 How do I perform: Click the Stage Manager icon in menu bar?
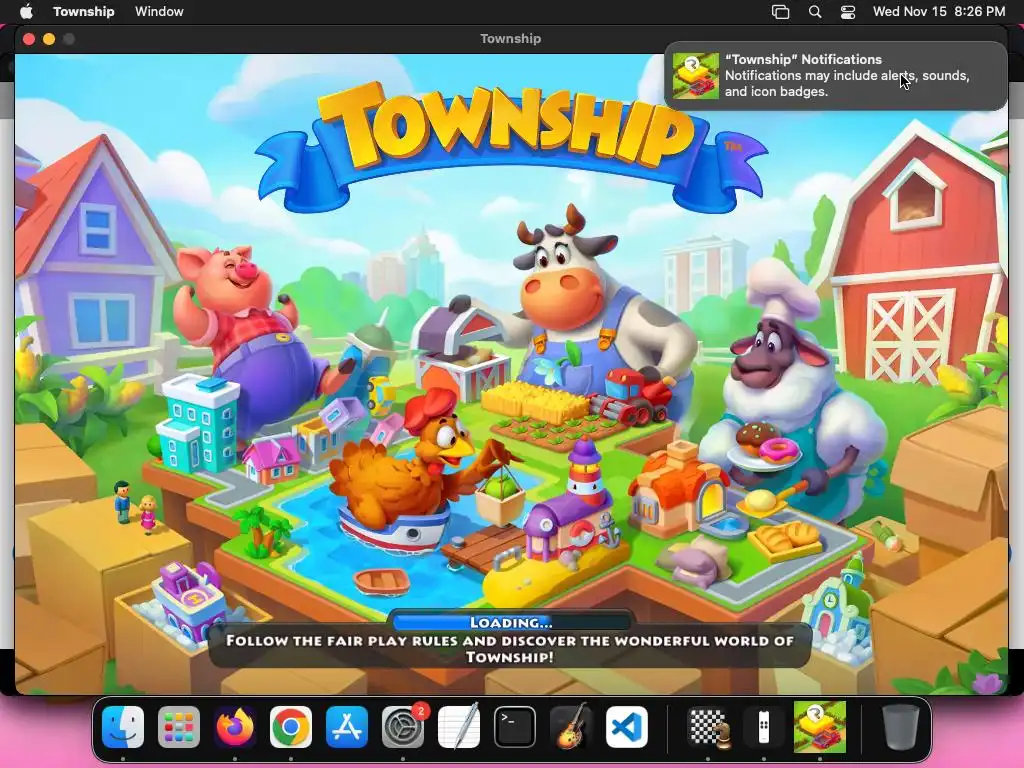[780, 12]
